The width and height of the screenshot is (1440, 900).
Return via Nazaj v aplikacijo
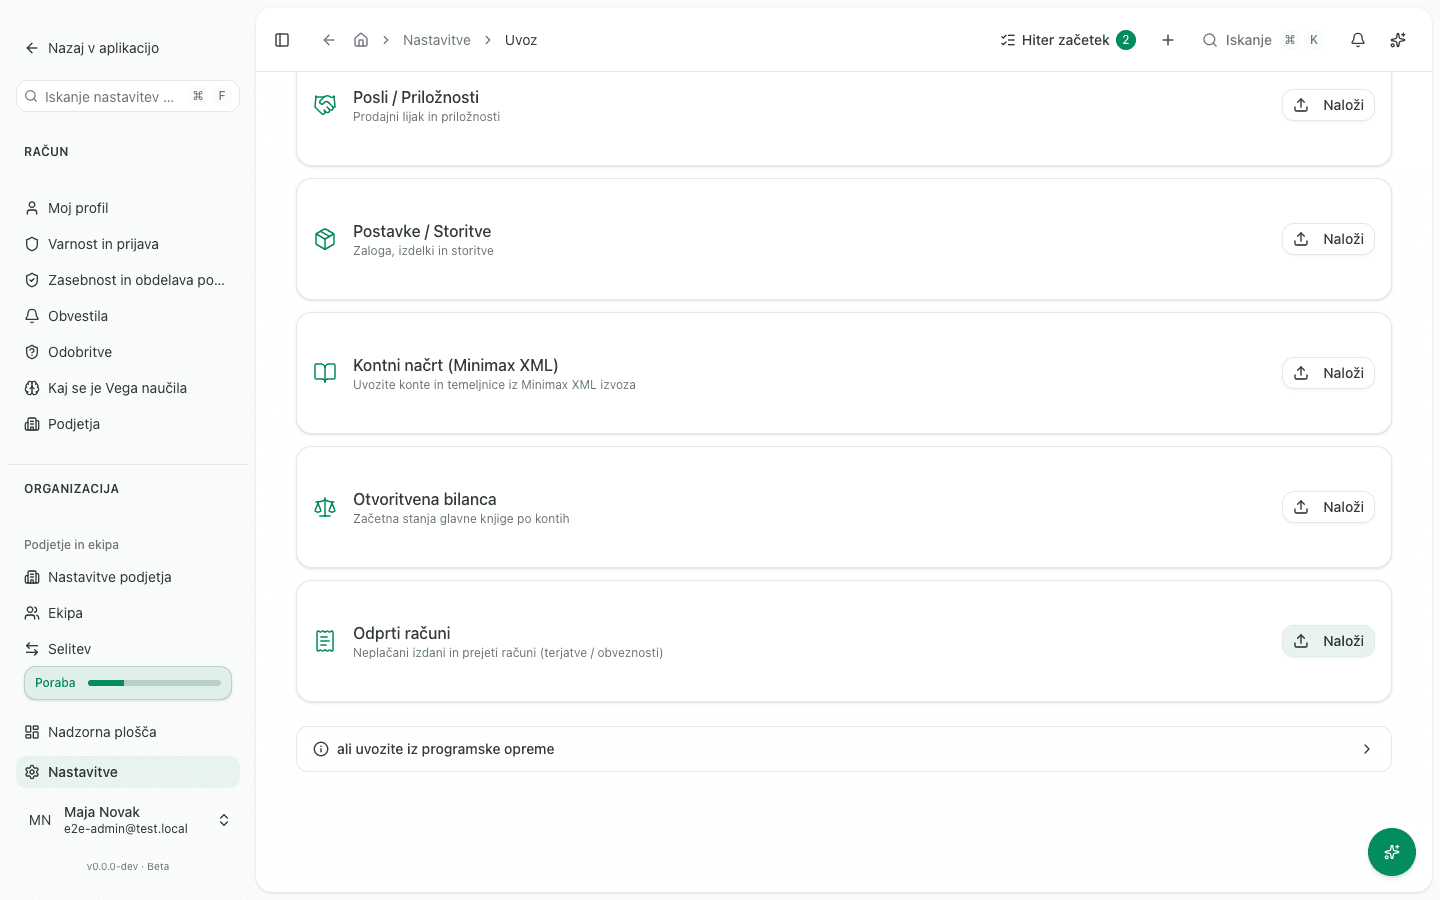[92, 48]
